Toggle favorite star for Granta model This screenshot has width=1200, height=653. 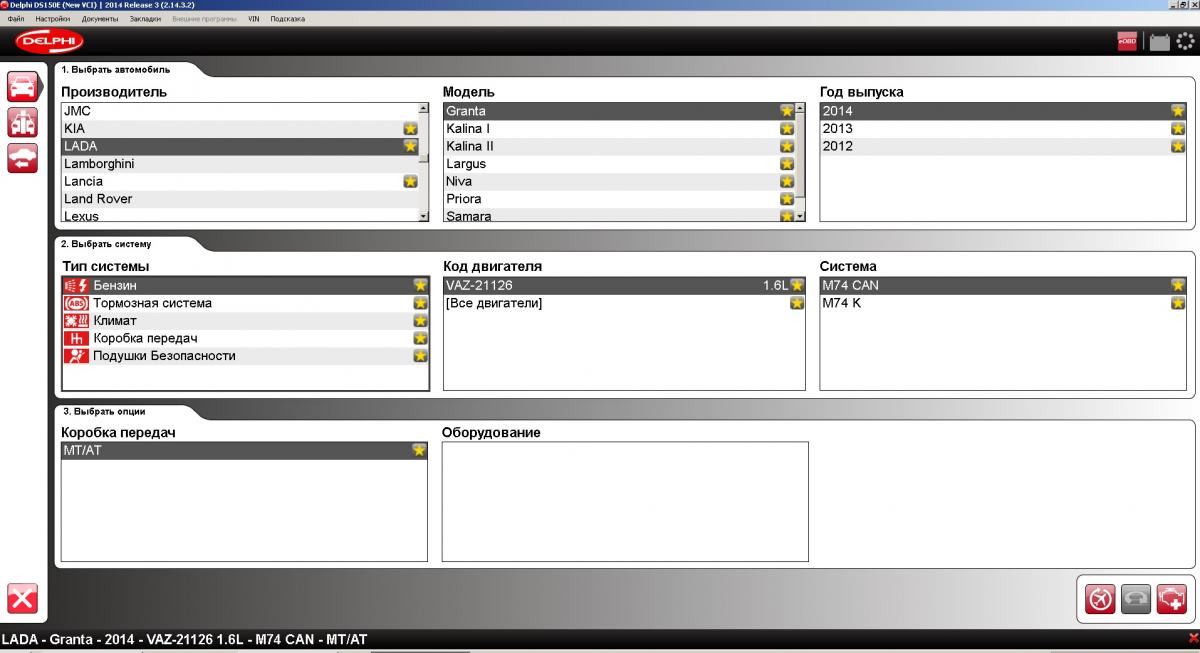[787, 111]
